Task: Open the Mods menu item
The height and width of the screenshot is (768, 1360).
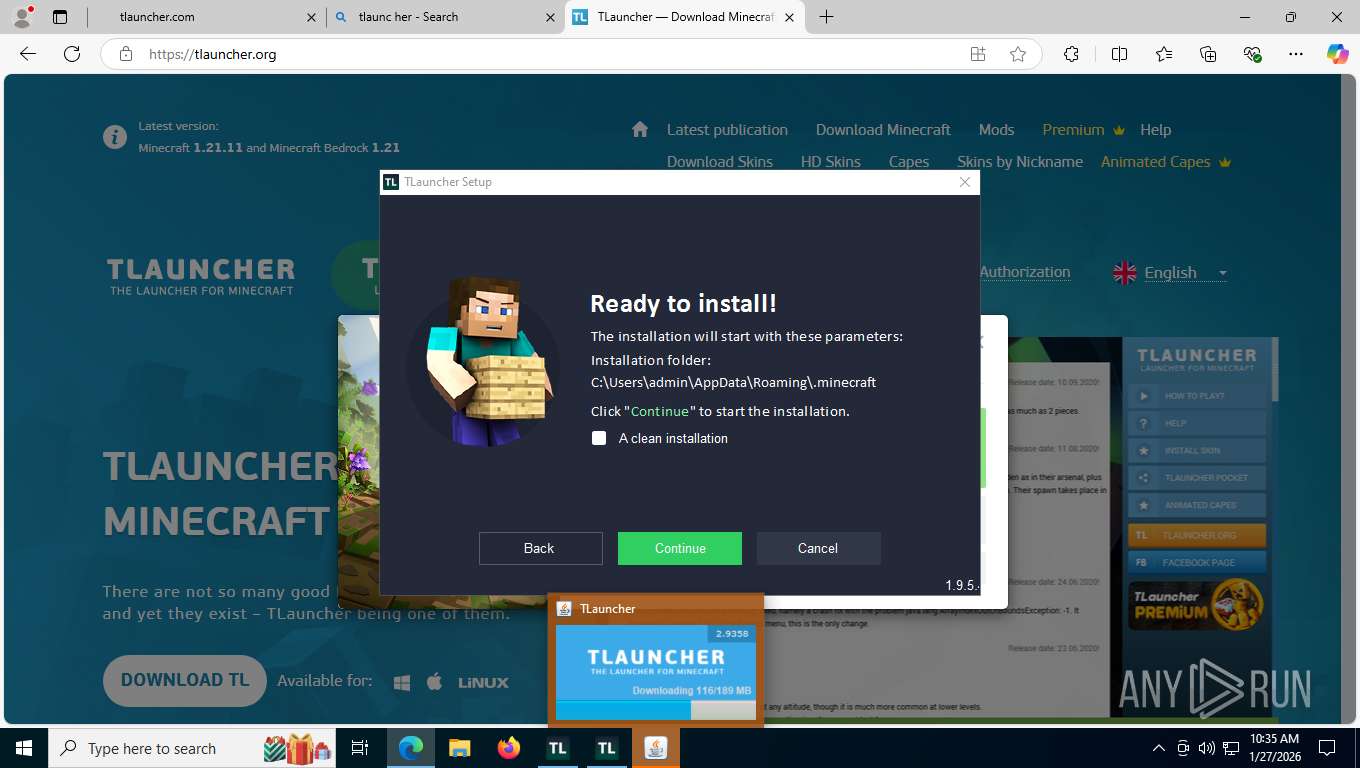Action: (996, 130)
